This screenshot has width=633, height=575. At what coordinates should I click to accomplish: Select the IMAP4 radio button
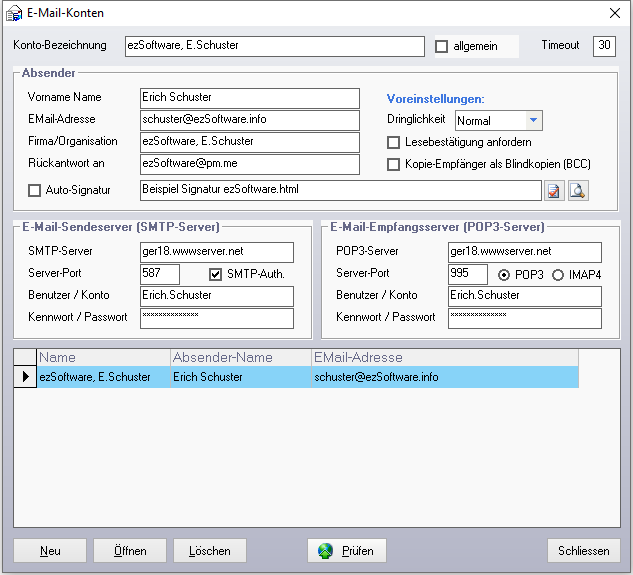point(558,274)
